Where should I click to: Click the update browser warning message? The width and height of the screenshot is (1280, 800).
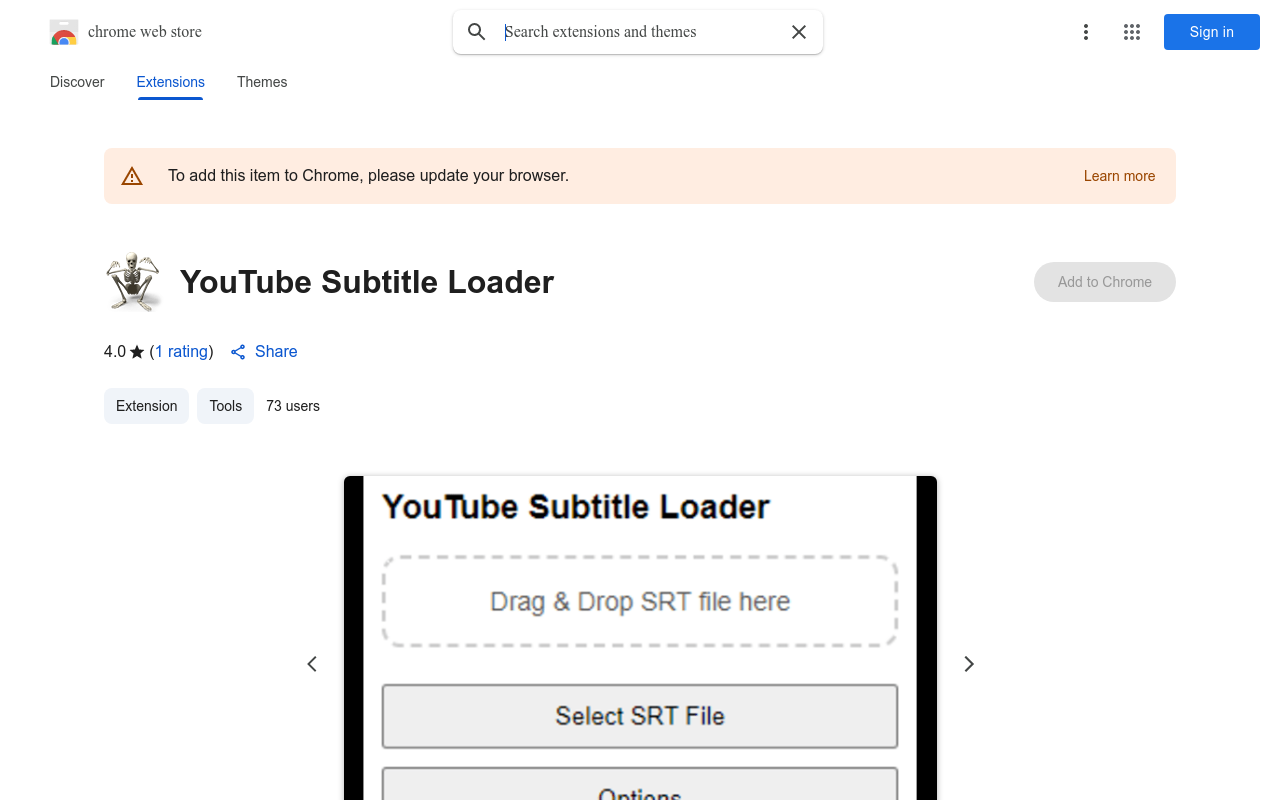click(368, 176)
